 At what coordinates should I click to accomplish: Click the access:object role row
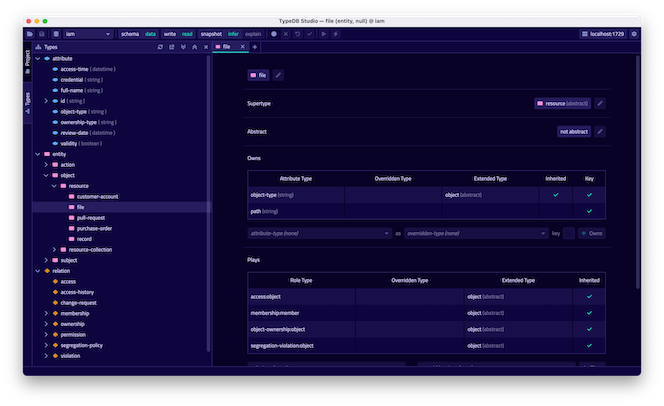click(x=426, y=297)
